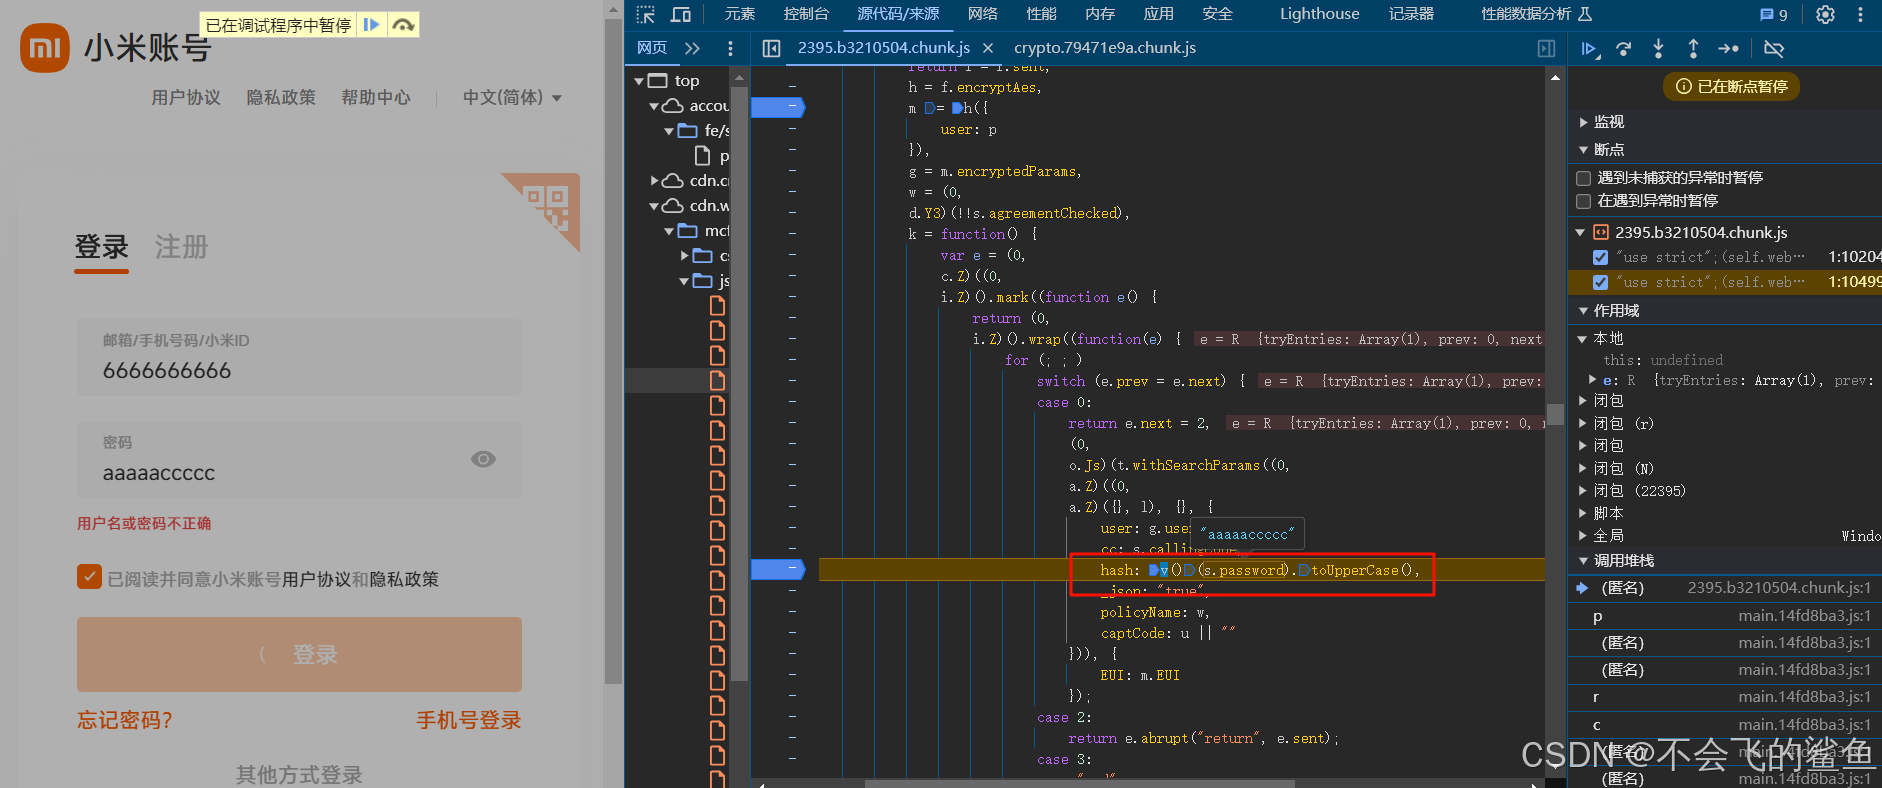1882x788 pixels.
Task: Open the 忘记密码 forgot password link
Action: click(125, 720)
